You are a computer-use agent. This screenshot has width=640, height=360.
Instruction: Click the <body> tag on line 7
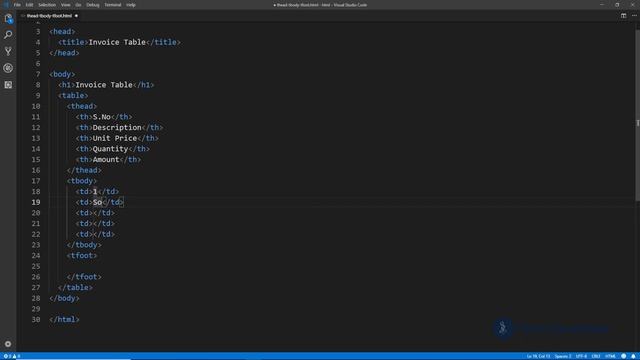[x=62, y=74]
